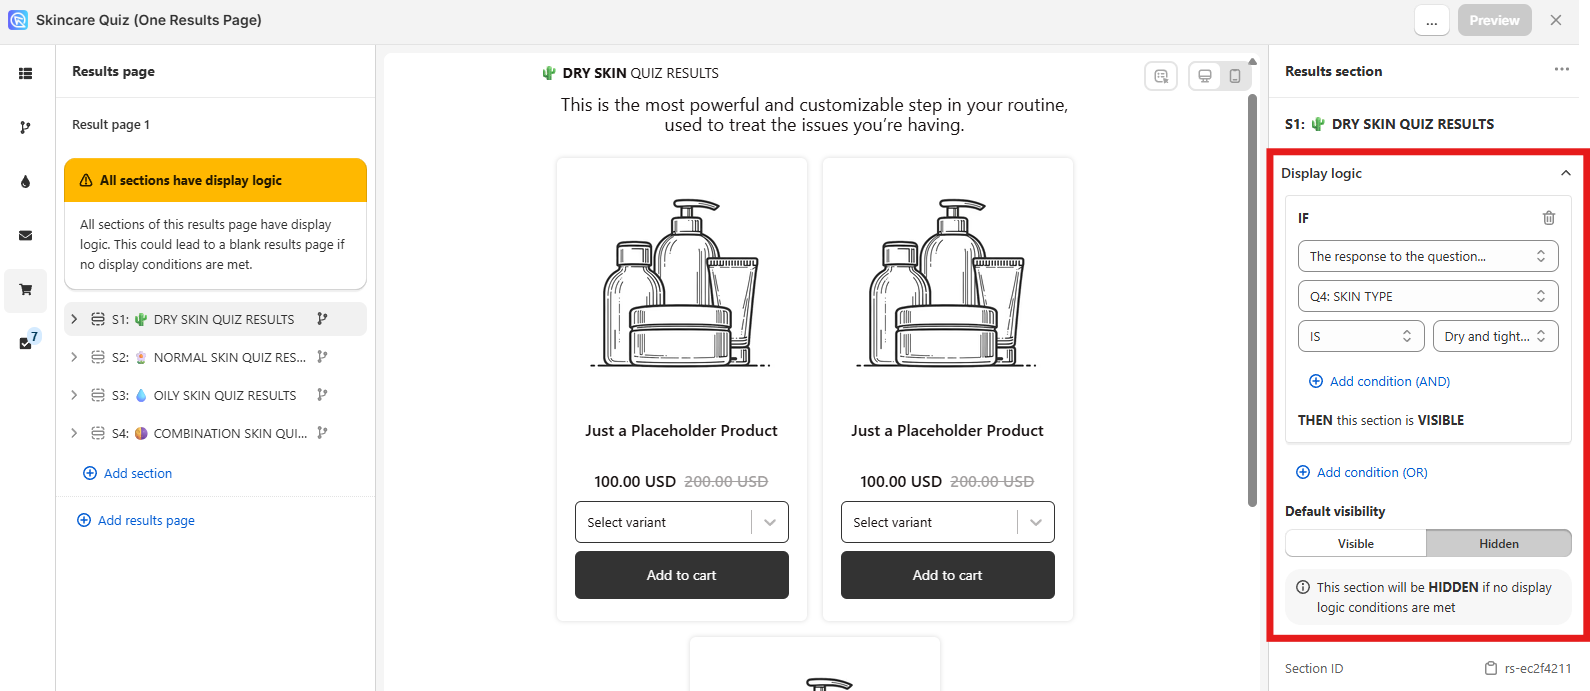
Task: Open the Results section three-dot menu
Action: (x=1561, y=70)
